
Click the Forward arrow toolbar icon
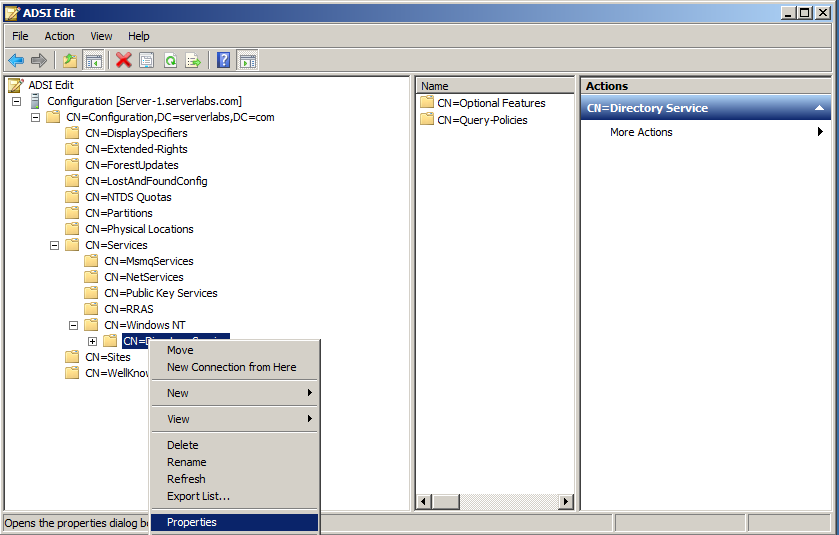(39, 60)
